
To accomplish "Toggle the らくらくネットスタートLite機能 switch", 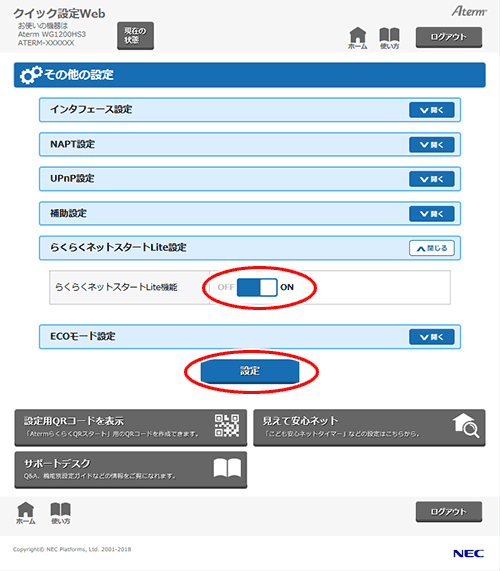I will [257, 287].
